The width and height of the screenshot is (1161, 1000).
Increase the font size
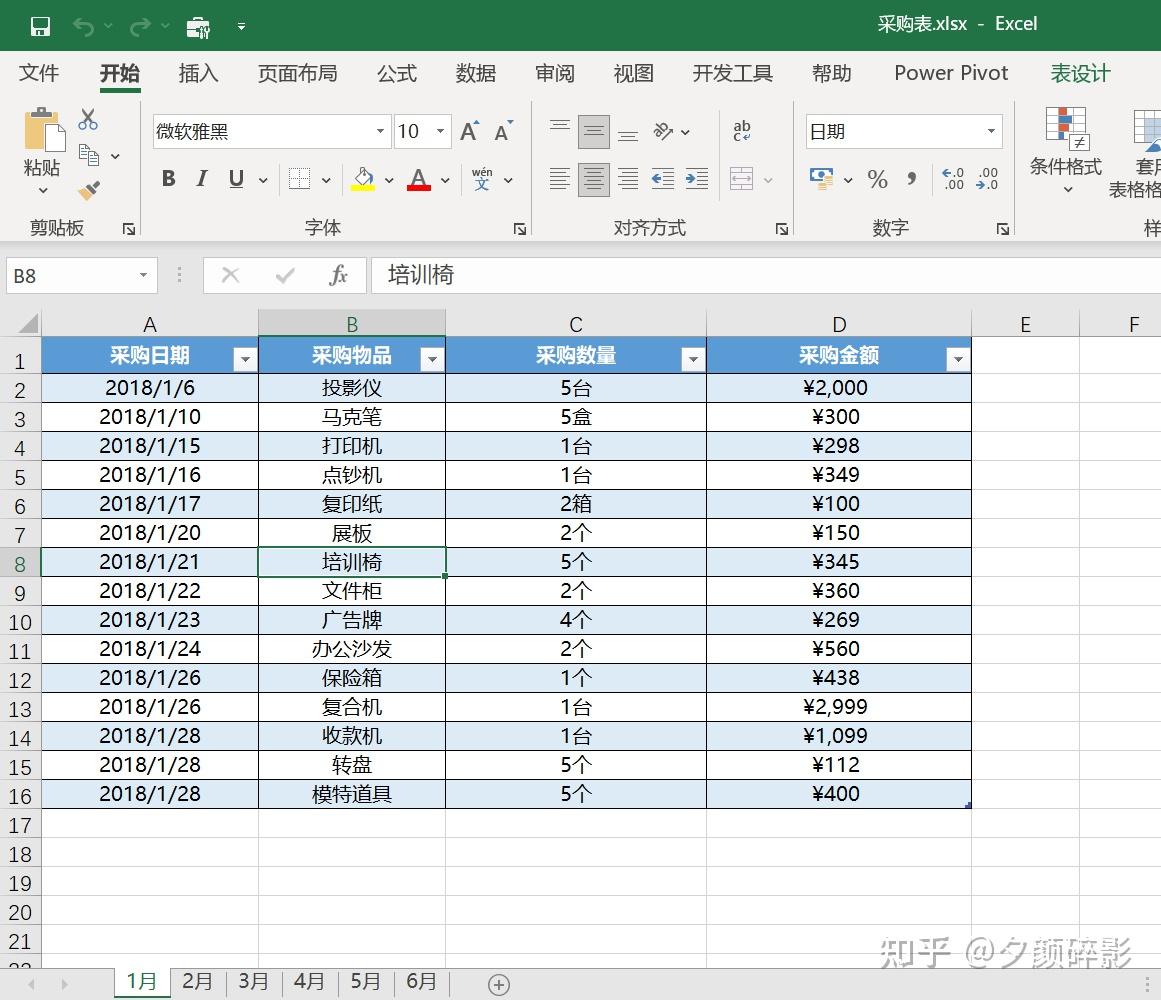pos(468,128)
